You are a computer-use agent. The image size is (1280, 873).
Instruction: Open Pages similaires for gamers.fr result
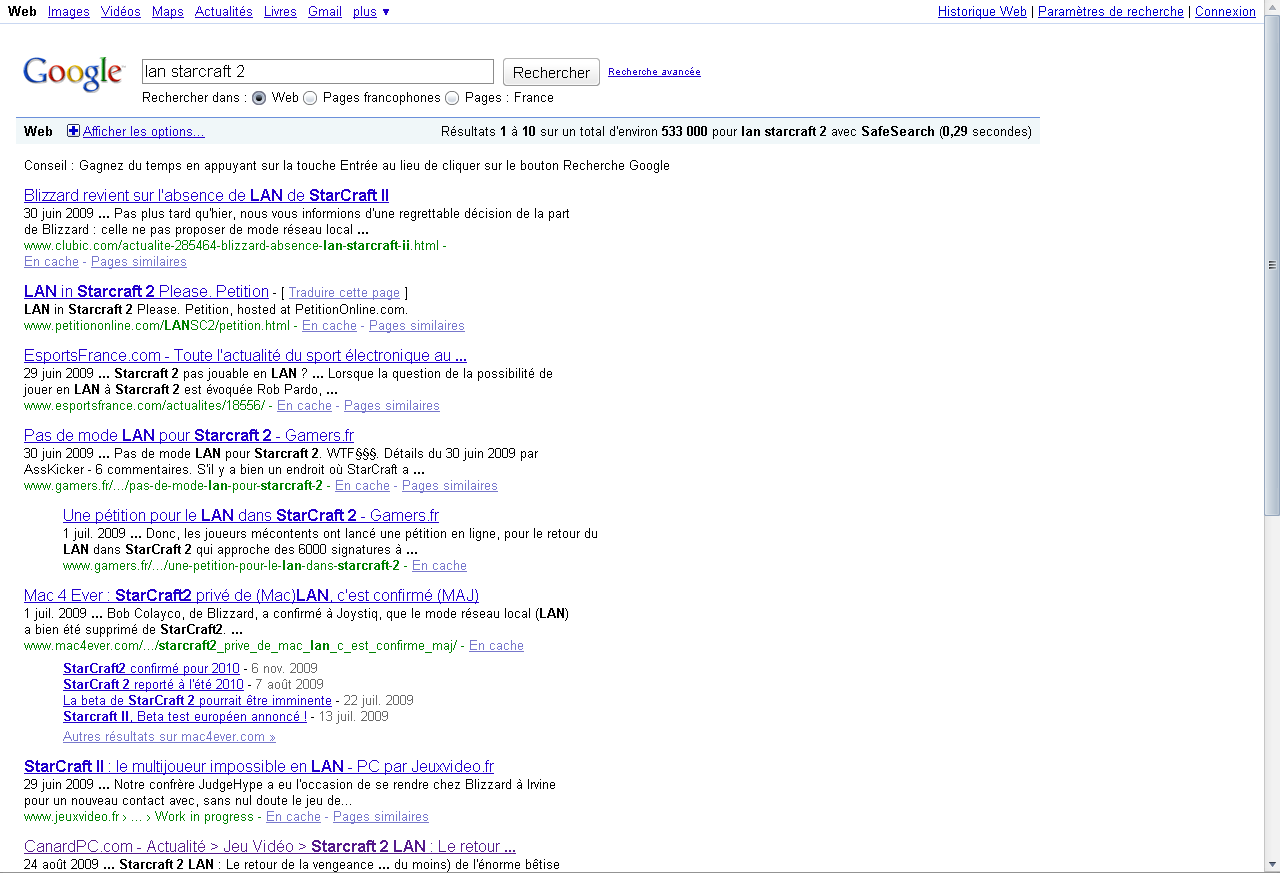coord(450,486)
